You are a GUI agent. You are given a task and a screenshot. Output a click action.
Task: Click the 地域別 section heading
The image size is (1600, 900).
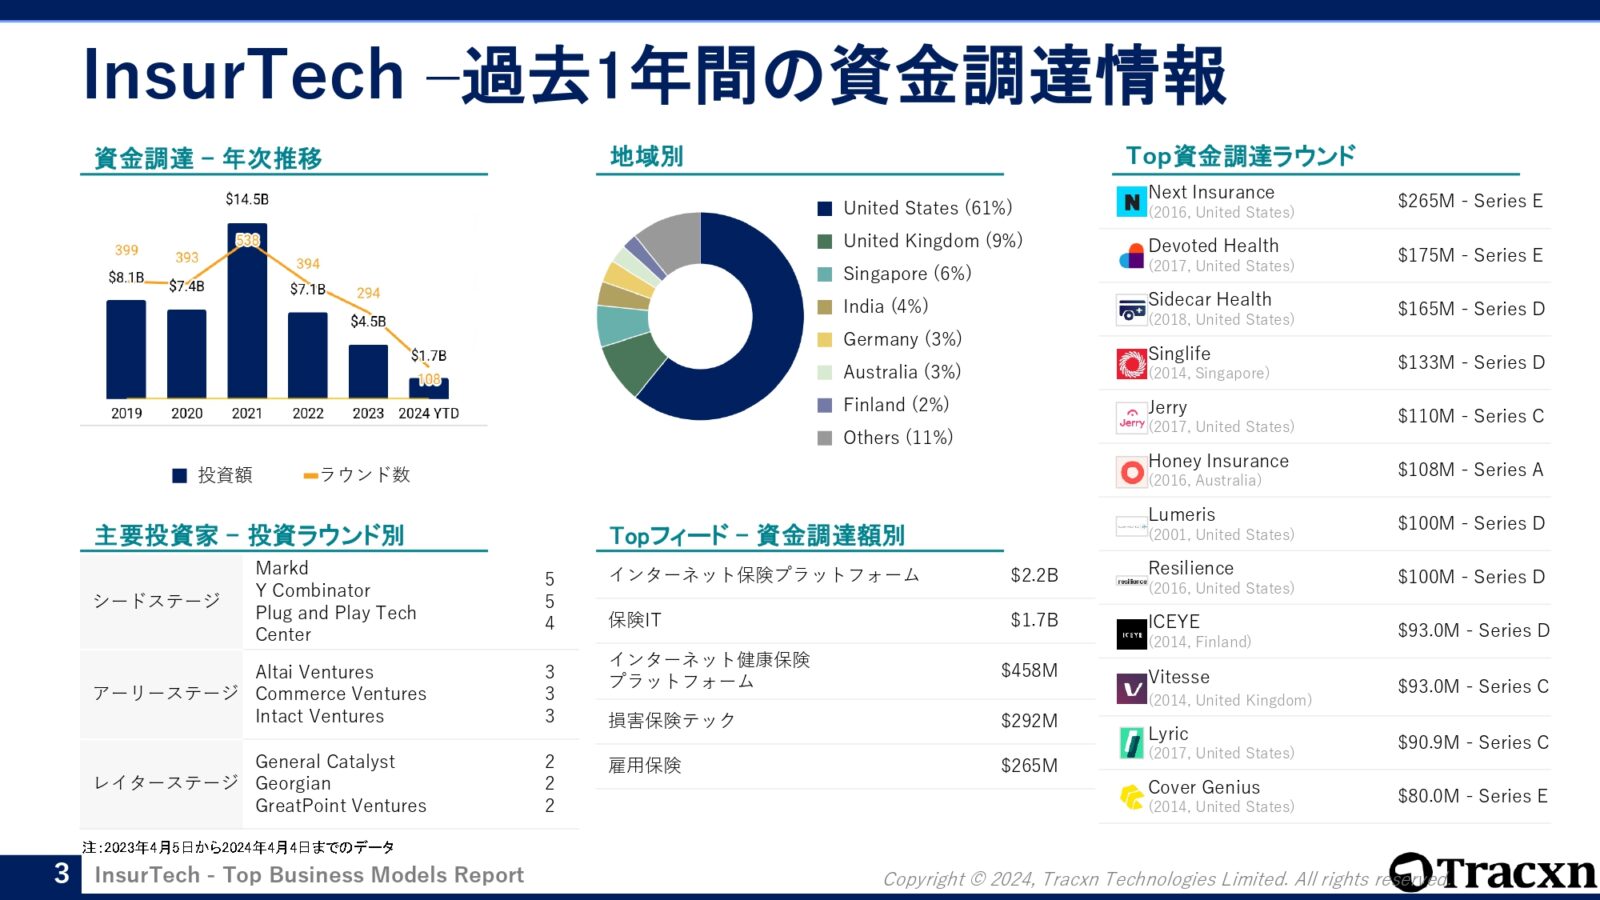(x=647, y=157)
